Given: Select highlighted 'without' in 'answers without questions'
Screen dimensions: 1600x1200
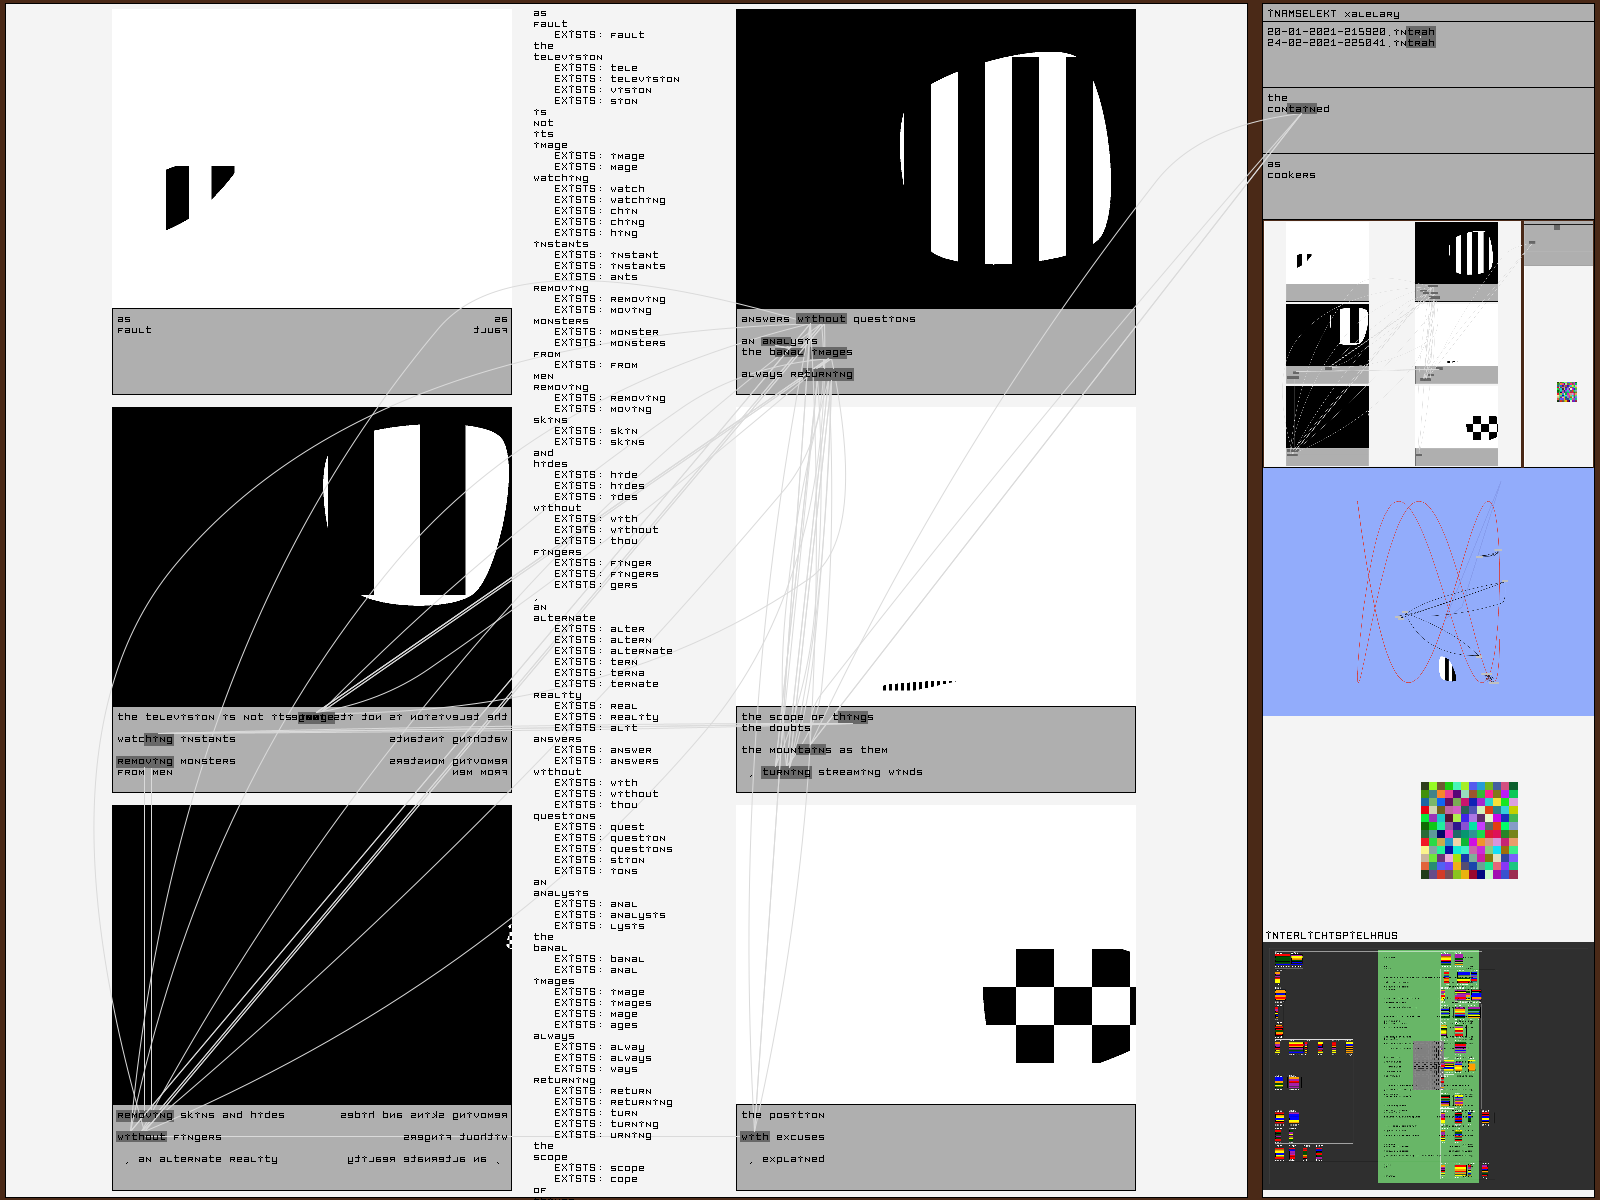Looking at the screenshot, I should click(x=821, y=319).
